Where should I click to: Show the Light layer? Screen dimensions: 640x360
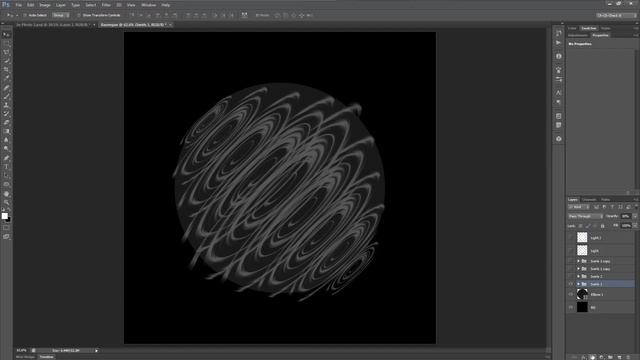click(x=571, y=251)
